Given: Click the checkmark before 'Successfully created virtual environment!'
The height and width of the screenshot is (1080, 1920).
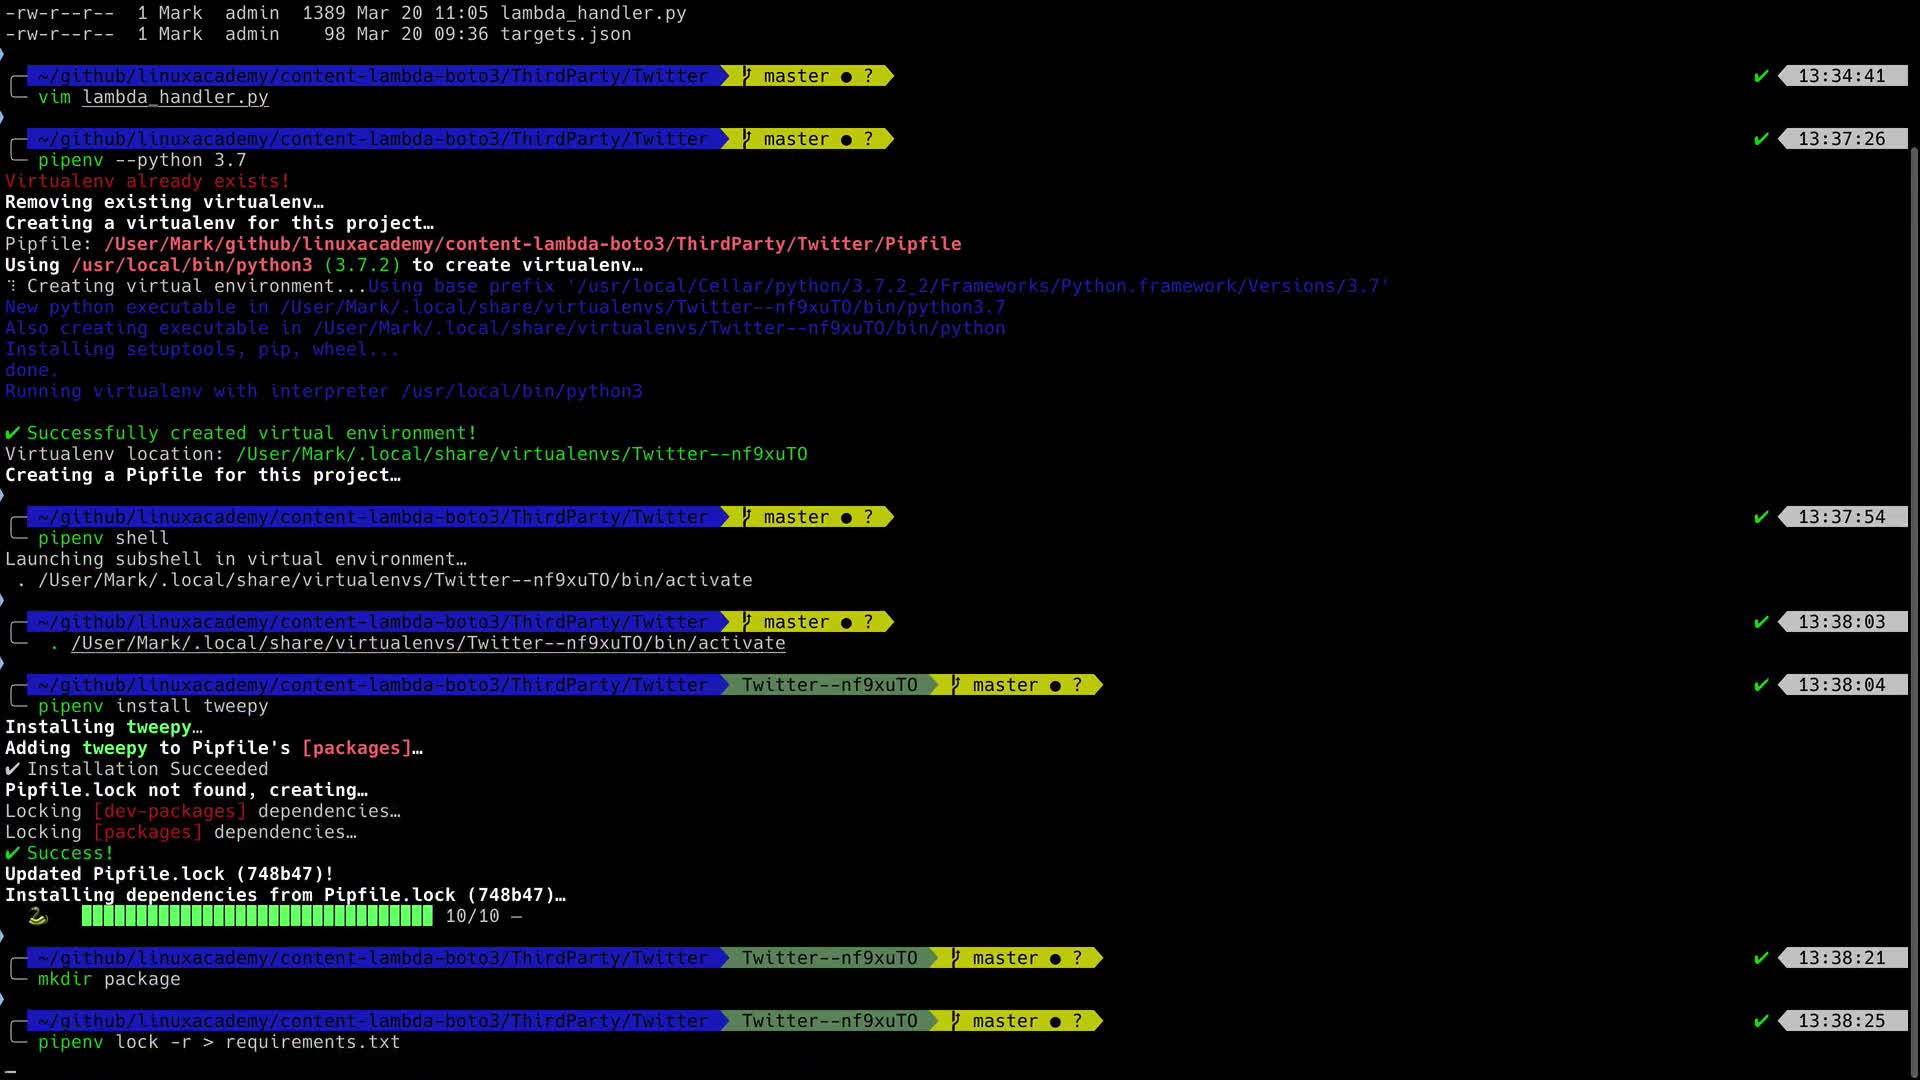Looking at the screenshot, I should coord(12,433).
